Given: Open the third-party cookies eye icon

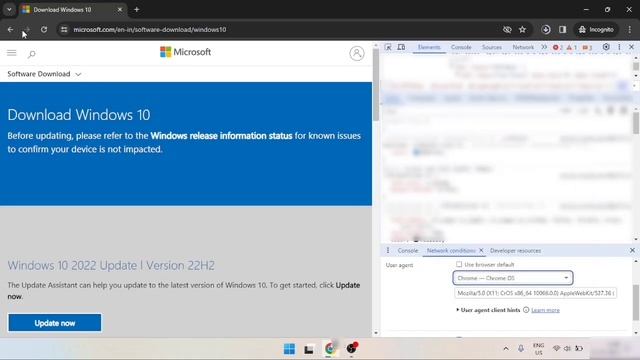Looking at the screenshot, I should (x=507, y=29).
